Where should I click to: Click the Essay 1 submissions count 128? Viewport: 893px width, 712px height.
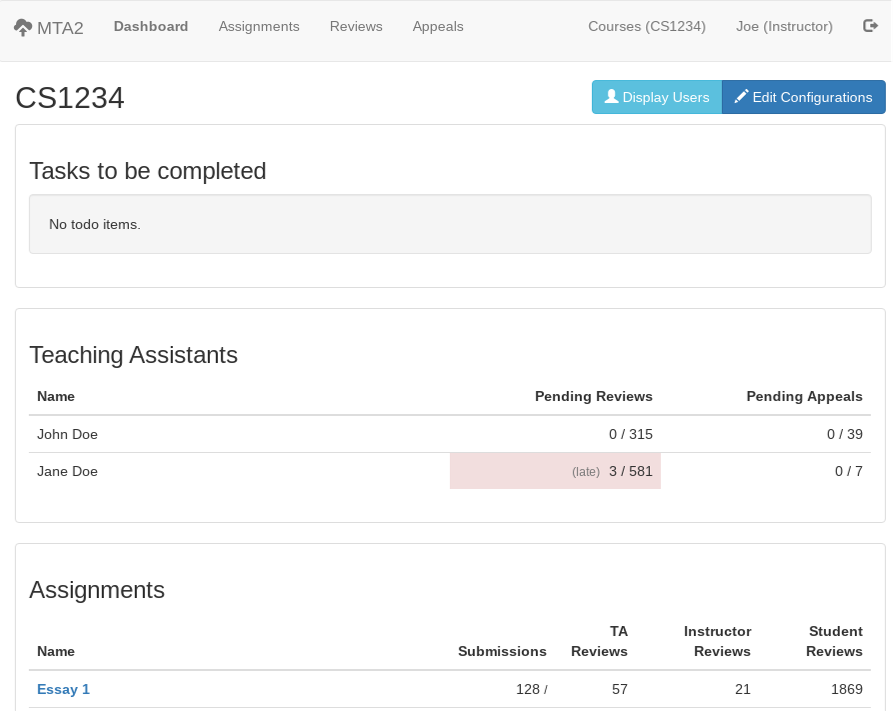coord(527,689)
